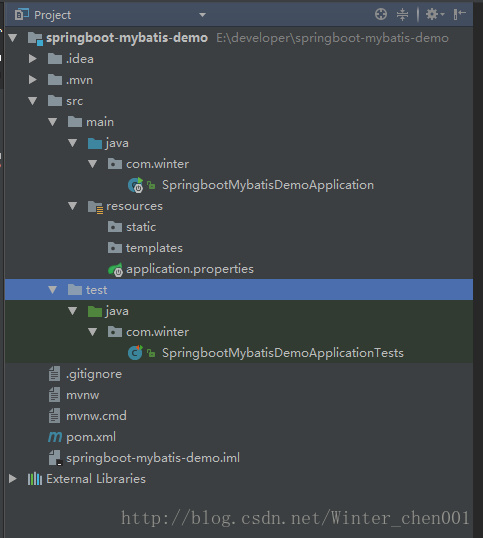Screen dimensions: 483x538
Task: Click the scroll from source target icon
Action: 381,14
